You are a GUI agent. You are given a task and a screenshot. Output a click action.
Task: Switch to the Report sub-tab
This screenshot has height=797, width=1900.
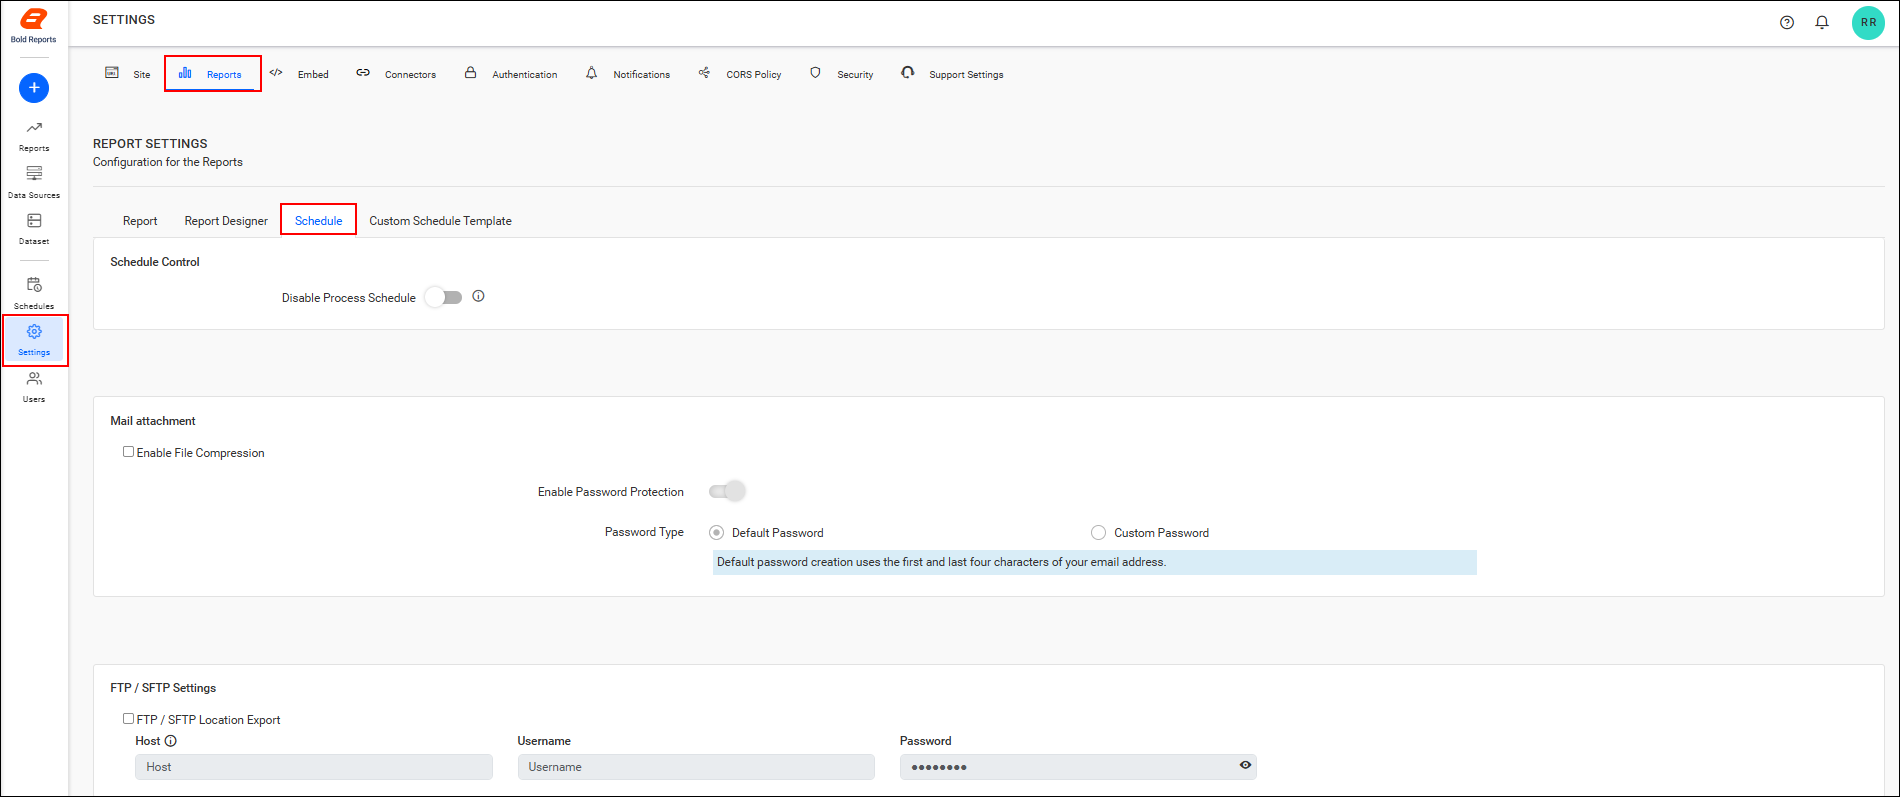tap(140, 221)
